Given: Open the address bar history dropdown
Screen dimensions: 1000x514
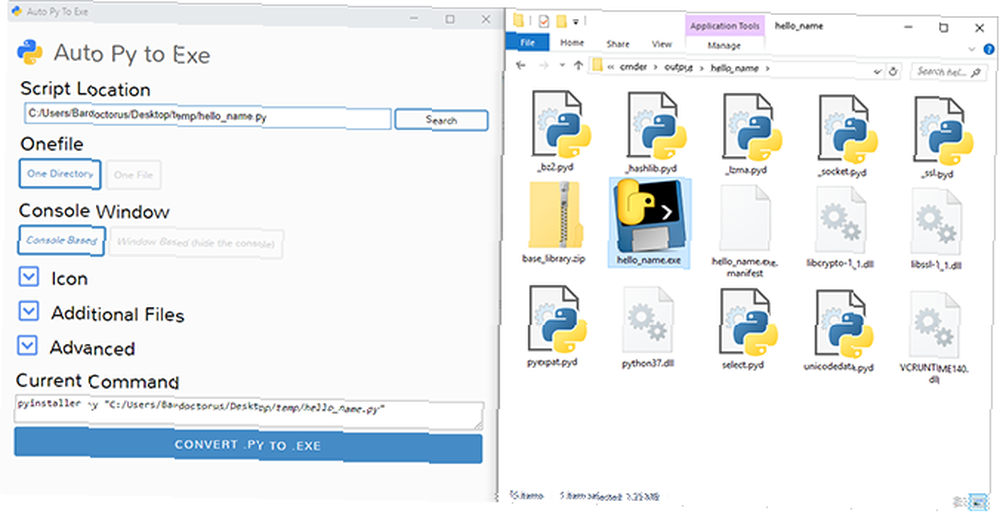Looking at the screenshot, I should pyautogui.click(x=878, y=71).
